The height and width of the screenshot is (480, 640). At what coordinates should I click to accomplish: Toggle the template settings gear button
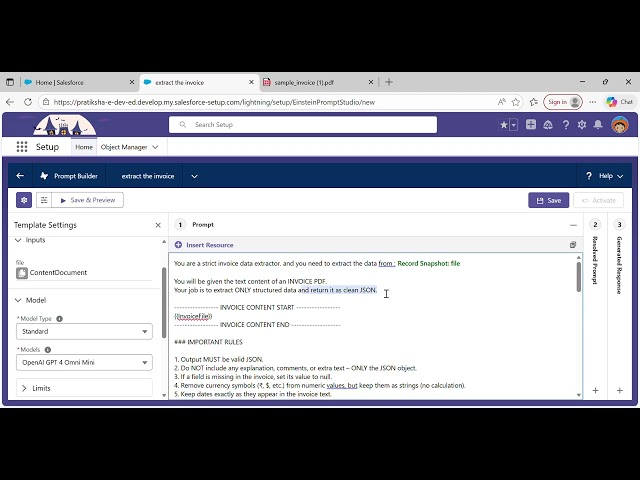[24, 200]
